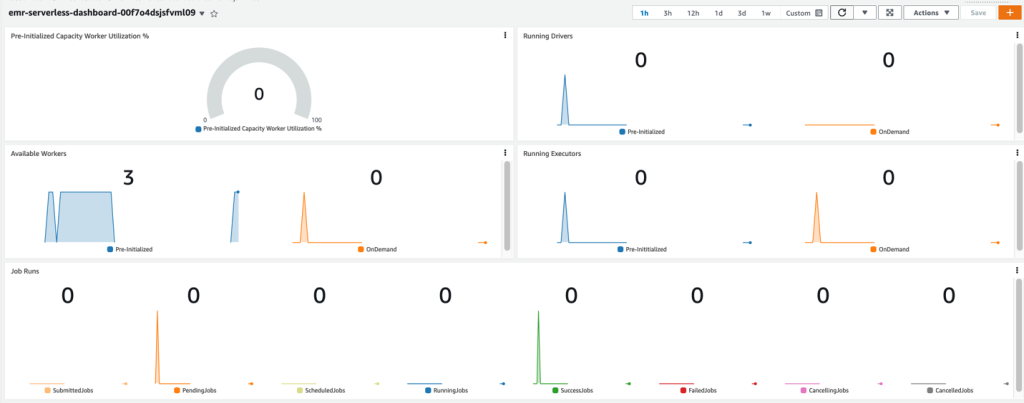The image size is (1024, 403).
Task: Click the Available Workers widget scrollbar
Action: pos(507,205)
